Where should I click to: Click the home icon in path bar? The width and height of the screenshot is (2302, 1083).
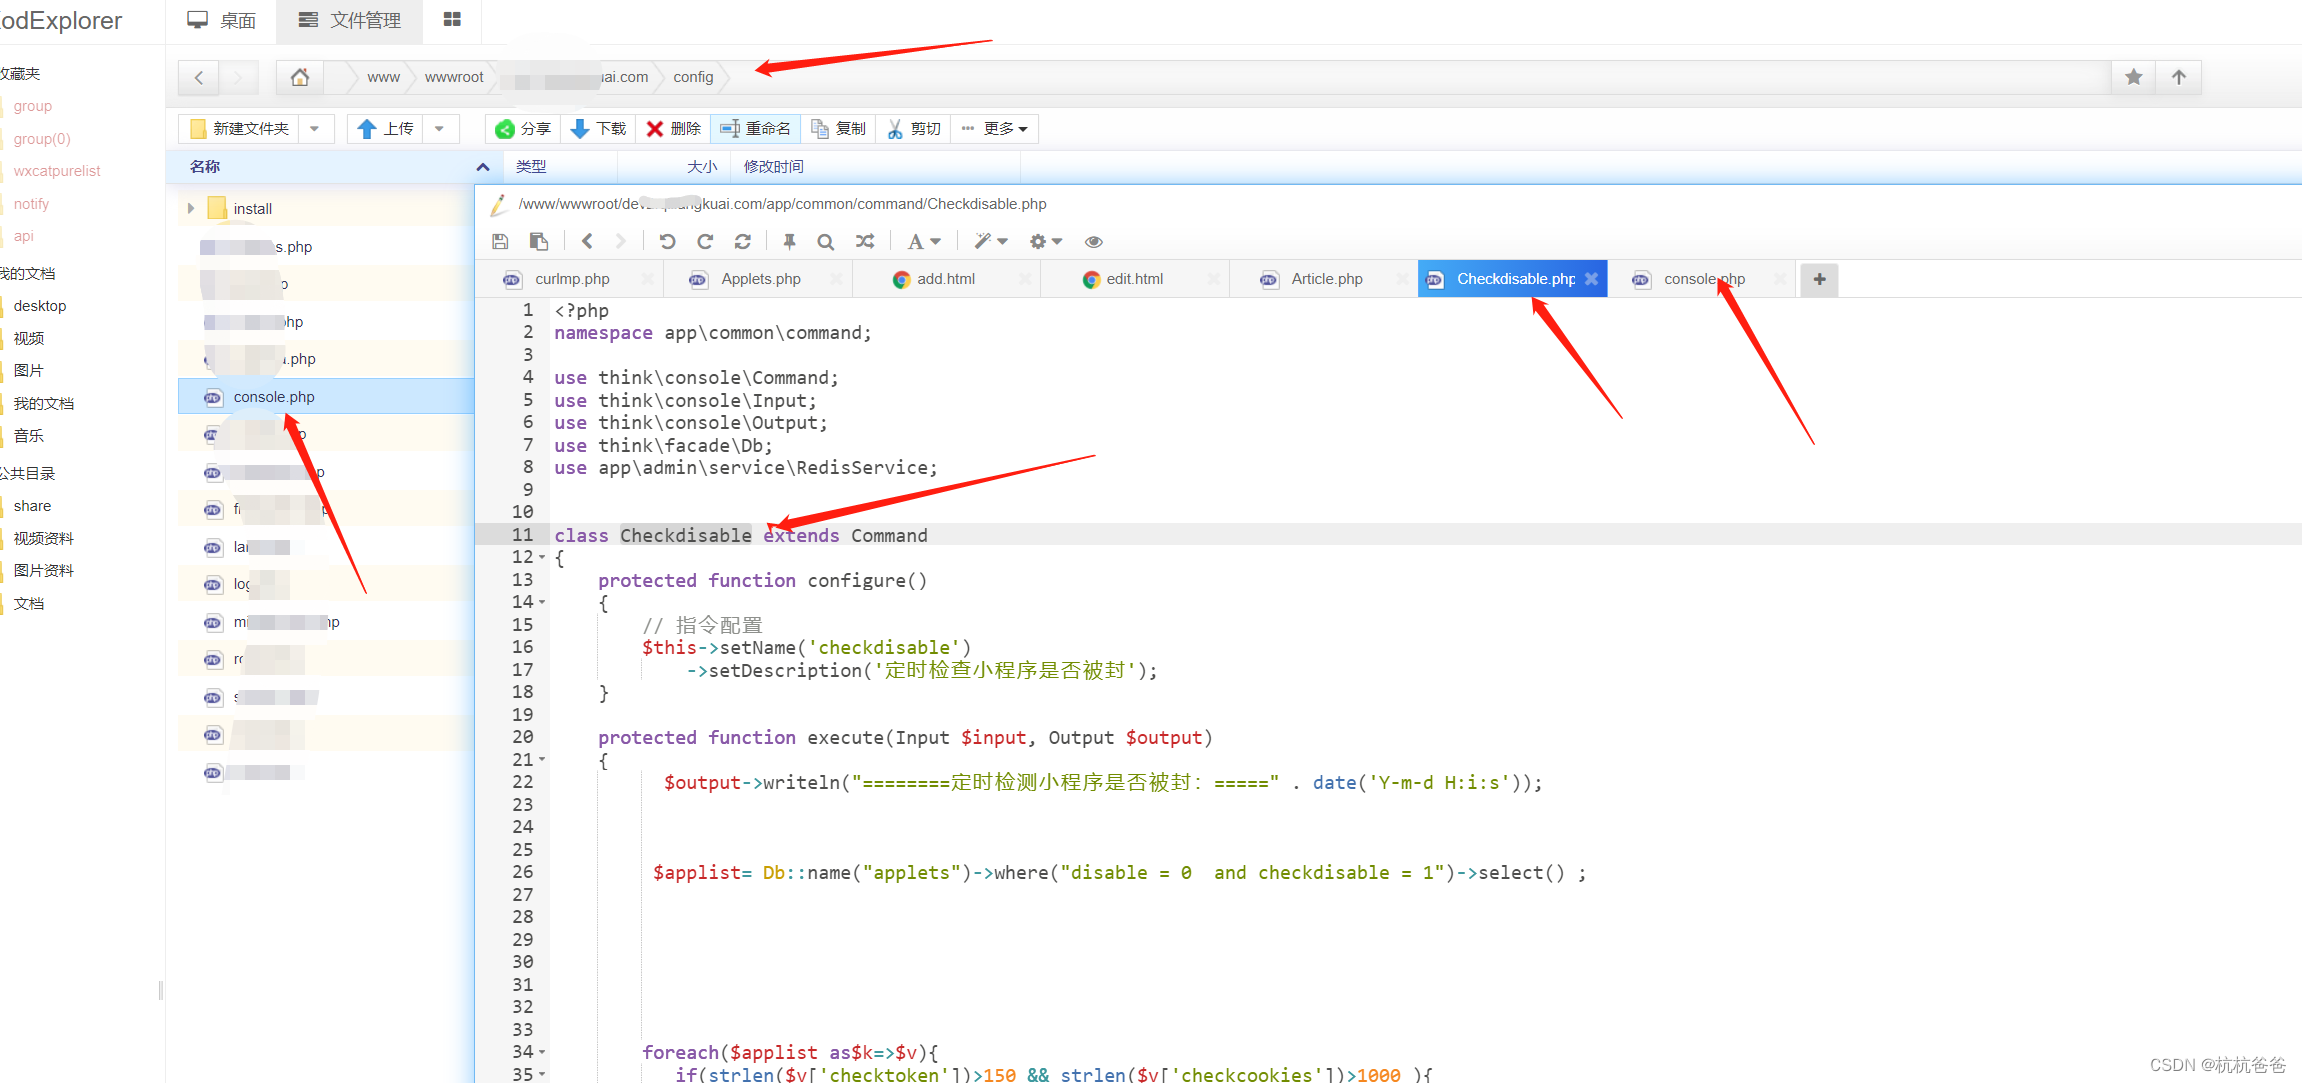pos(299,77)
